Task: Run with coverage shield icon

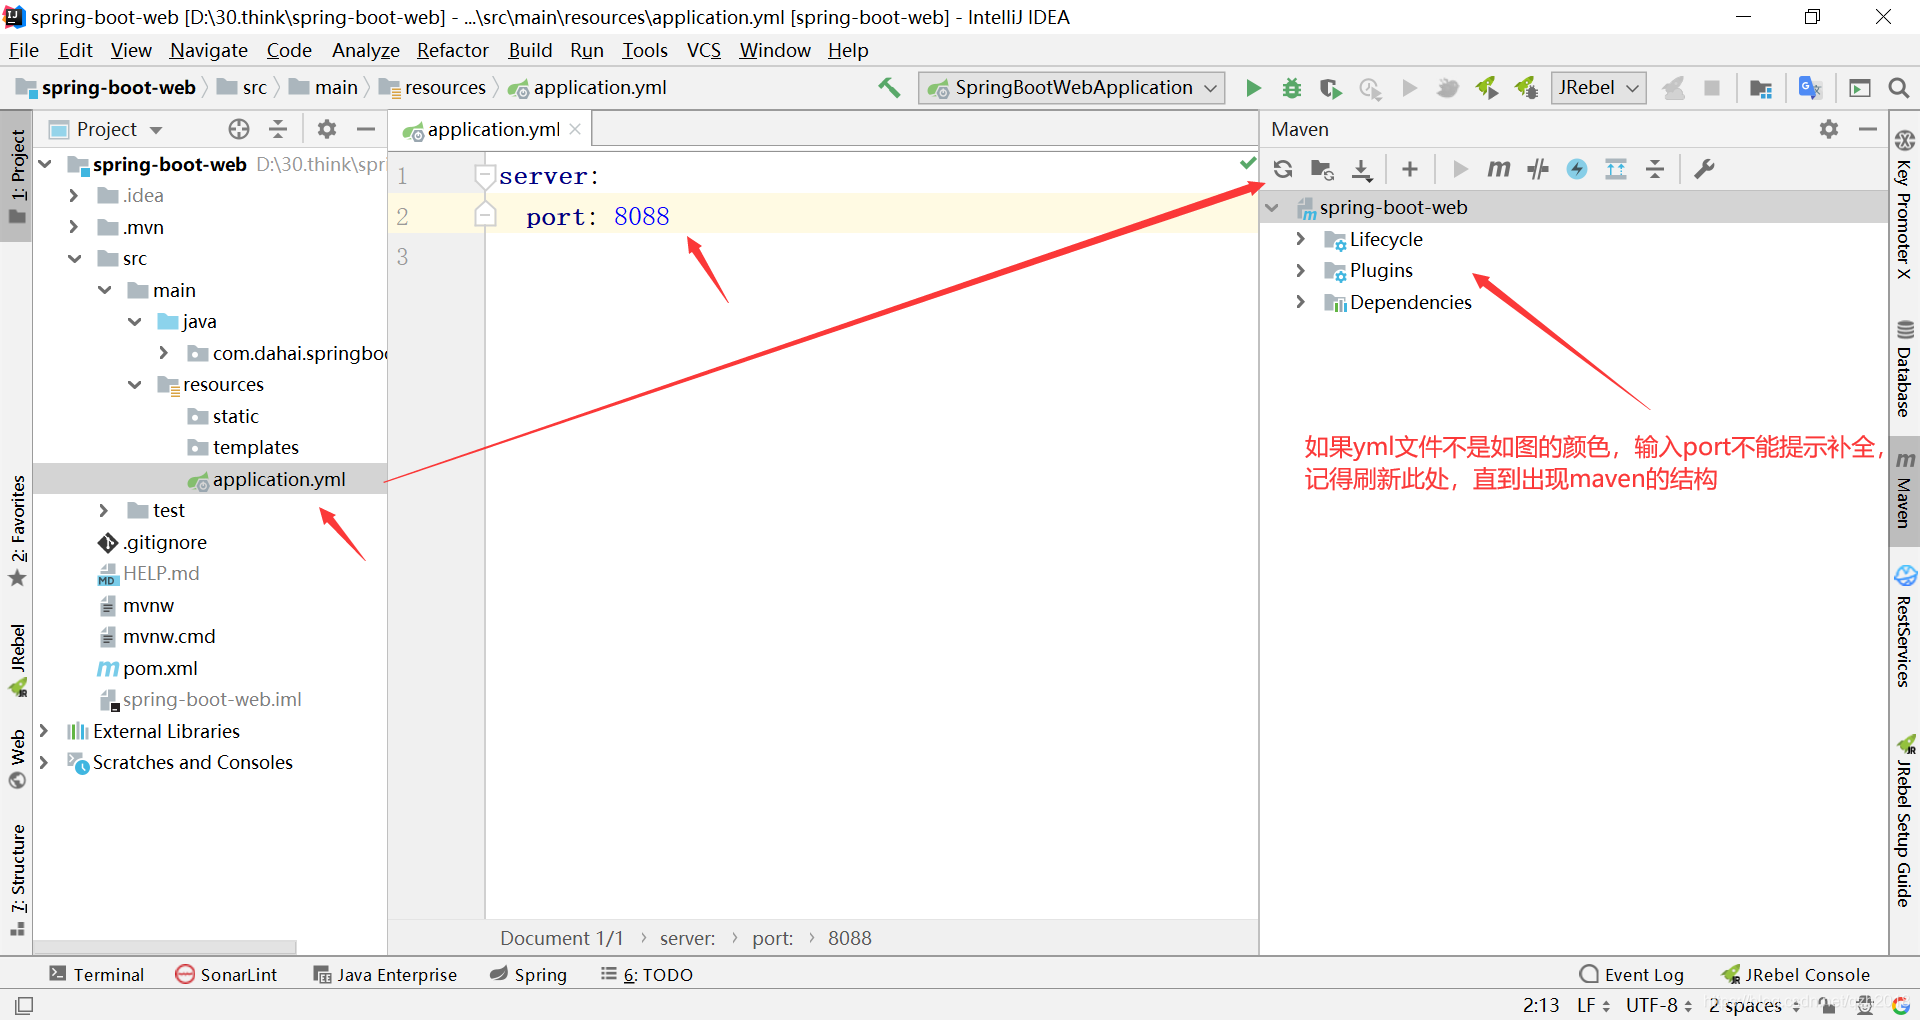Action: 1330,88
